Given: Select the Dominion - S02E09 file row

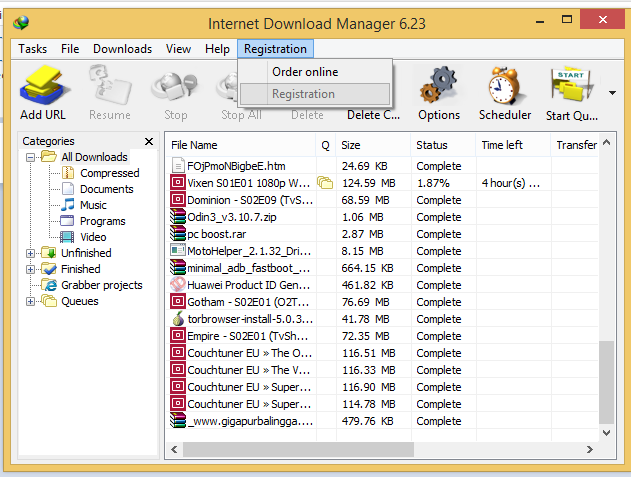Looking at the screenshot, I should point(382,200).
